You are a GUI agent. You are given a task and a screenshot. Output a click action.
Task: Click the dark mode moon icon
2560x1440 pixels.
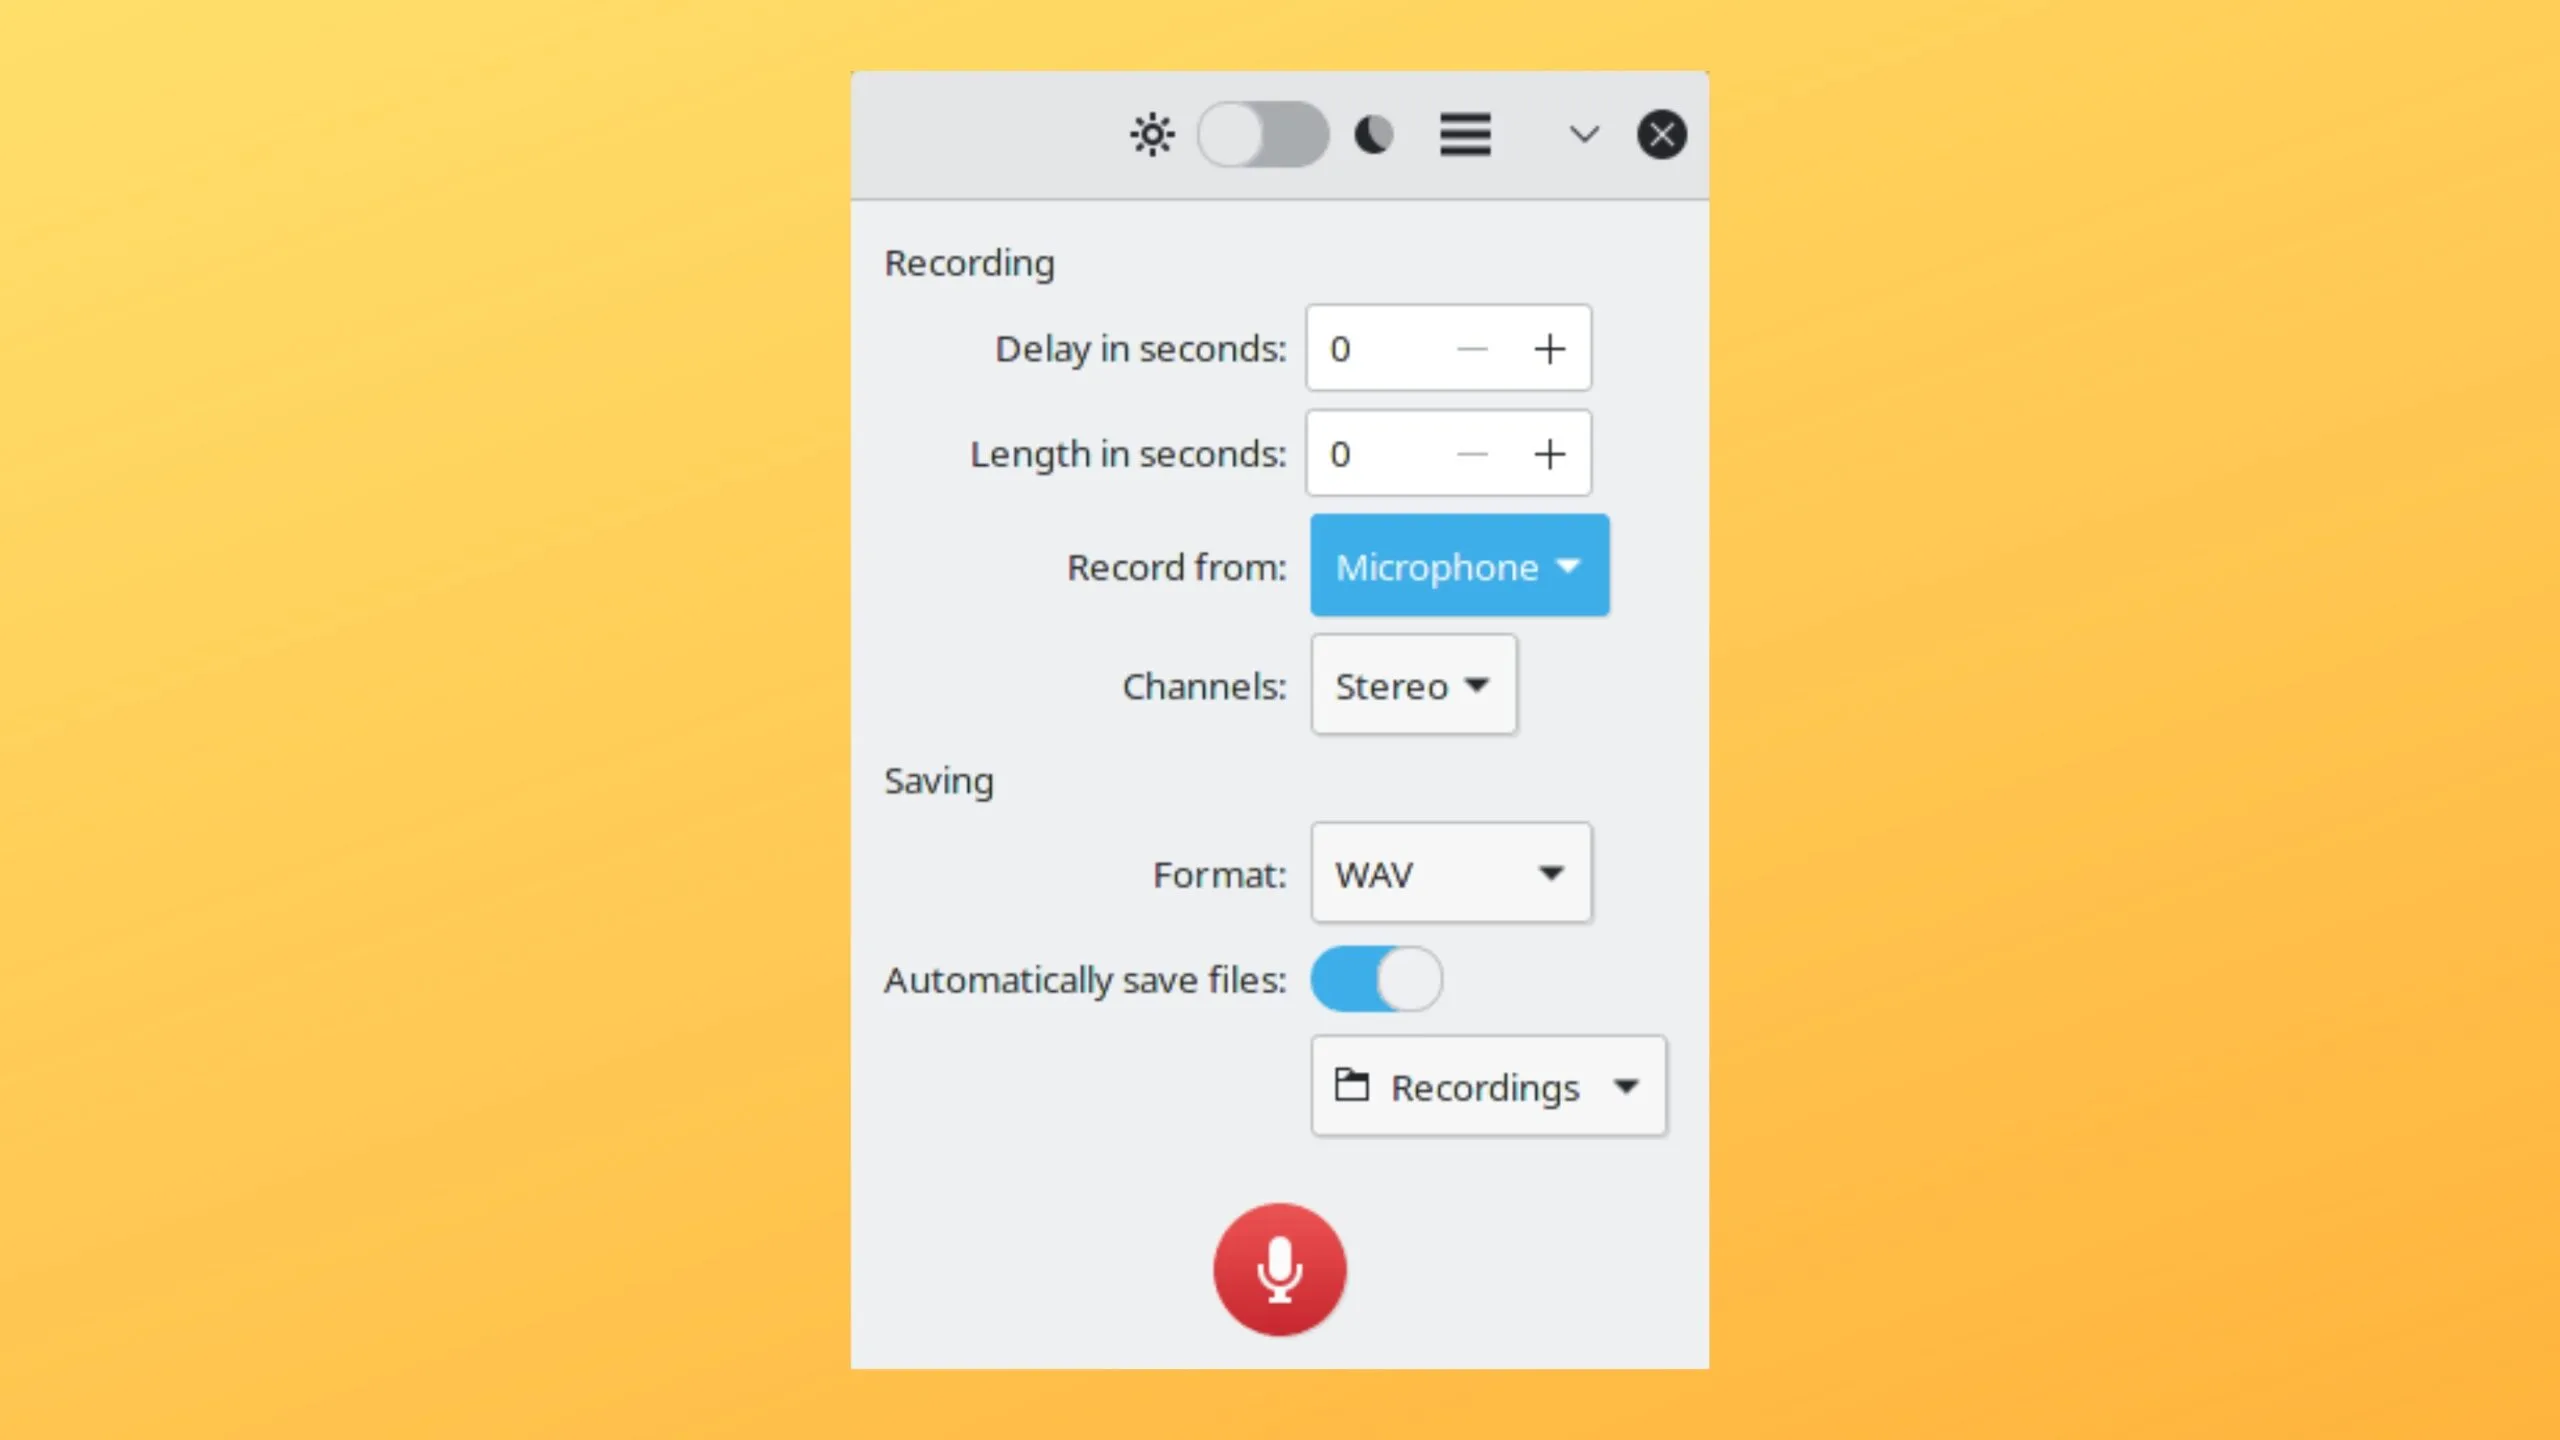pos(1373,134)
